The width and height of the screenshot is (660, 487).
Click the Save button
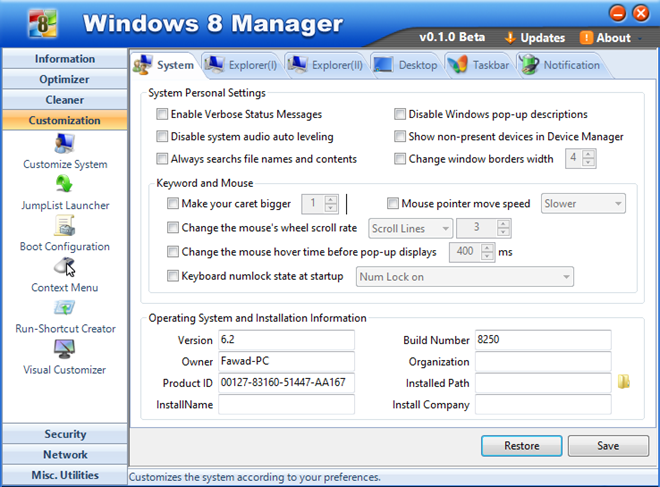[608, 446]
